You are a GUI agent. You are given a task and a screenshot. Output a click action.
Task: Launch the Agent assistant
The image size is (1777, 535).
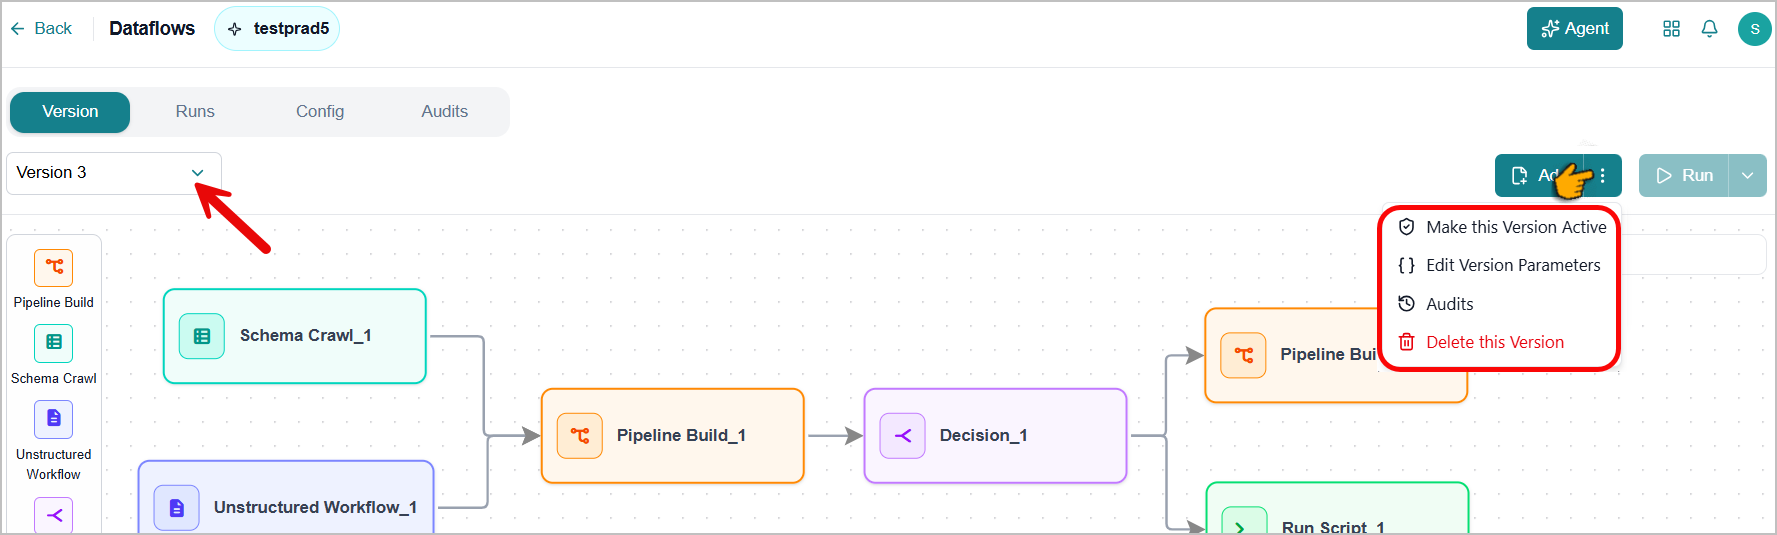point(1574,28)
